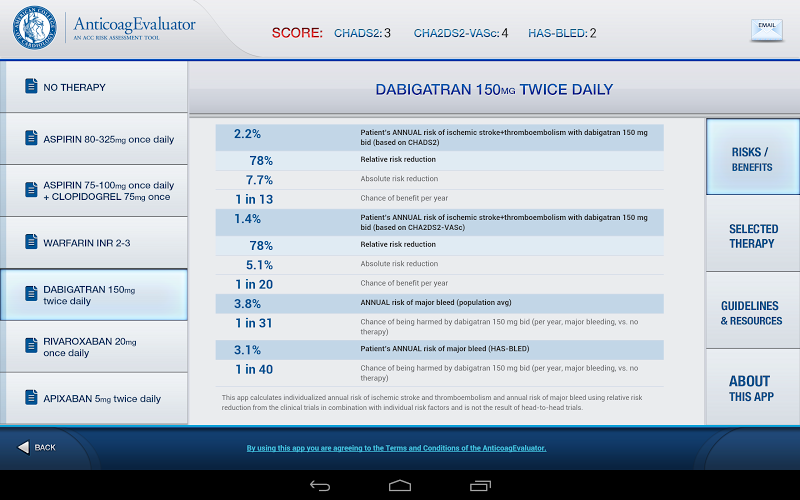Select Warfarin INR 2-3 therapy
The image size is (800, 500).
pos(94,243)
